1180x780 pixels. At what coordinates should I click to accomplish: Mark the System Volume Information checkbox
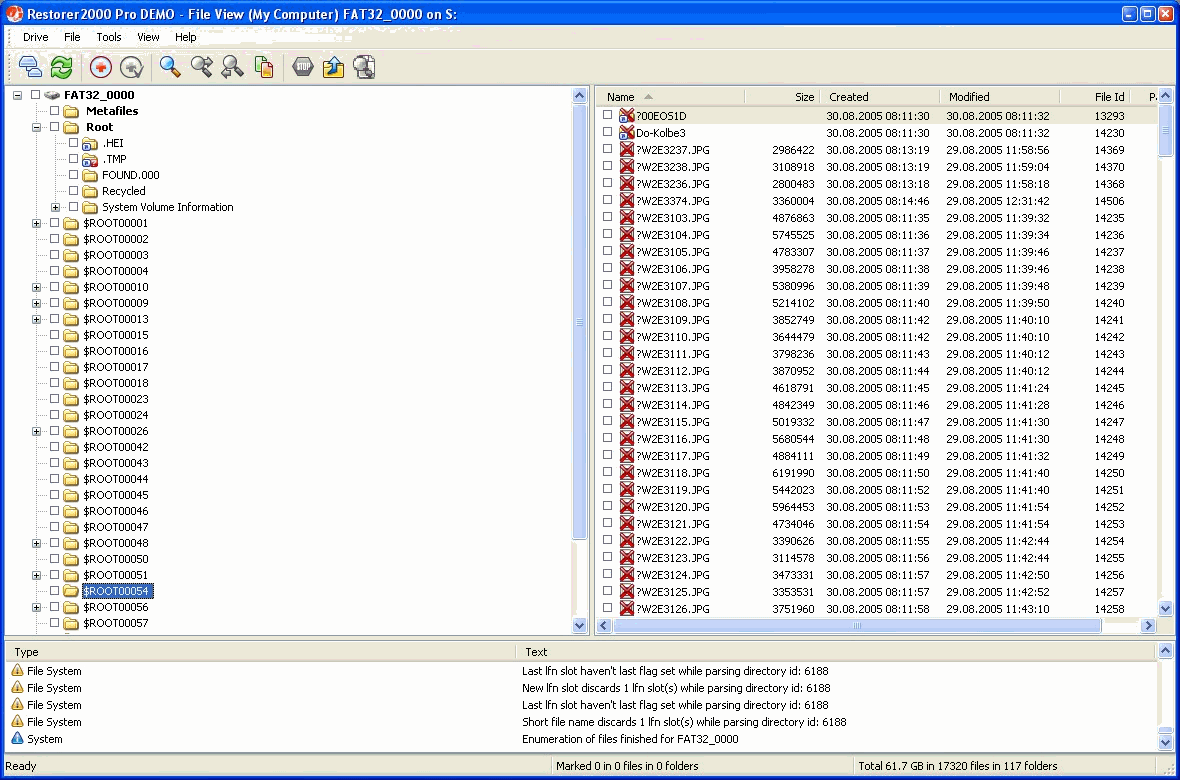click(x=73, y=207)
